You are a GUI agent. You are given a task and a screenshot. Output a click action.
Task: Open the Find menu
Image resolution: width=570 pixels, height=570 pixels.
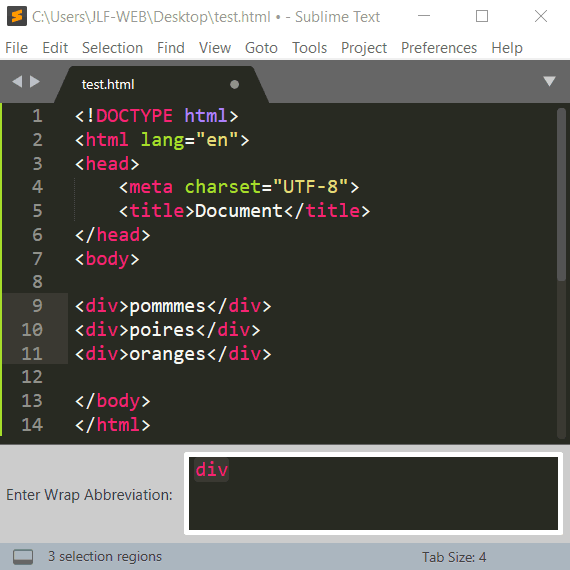coord(170,48)
